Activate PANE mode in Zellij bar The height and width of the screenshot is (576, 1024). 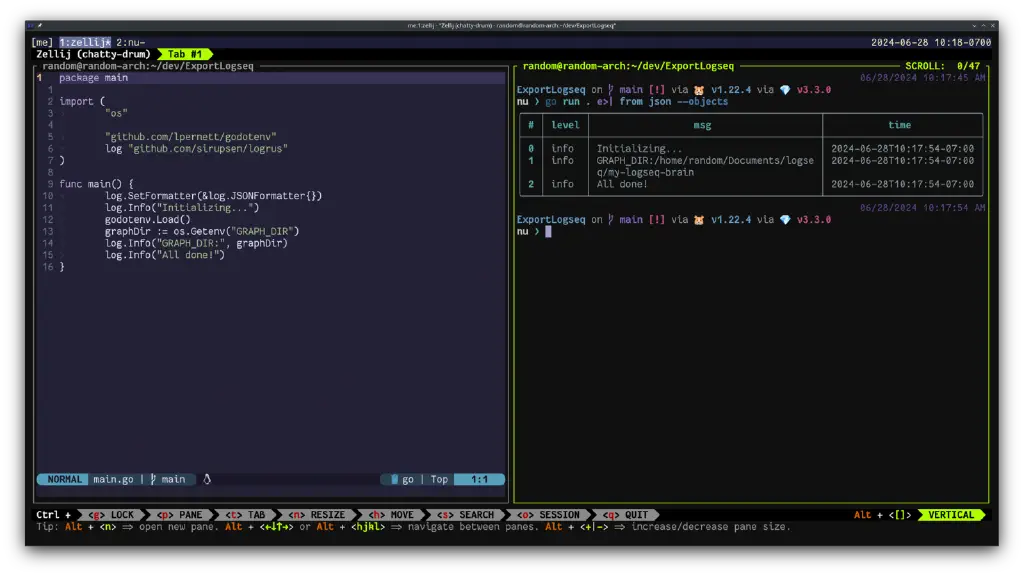click(180, 515)
